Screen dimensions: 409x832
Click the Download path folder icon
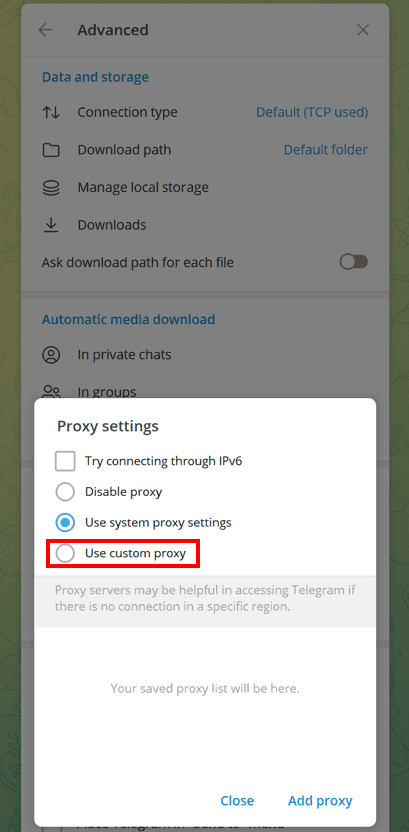51,150
